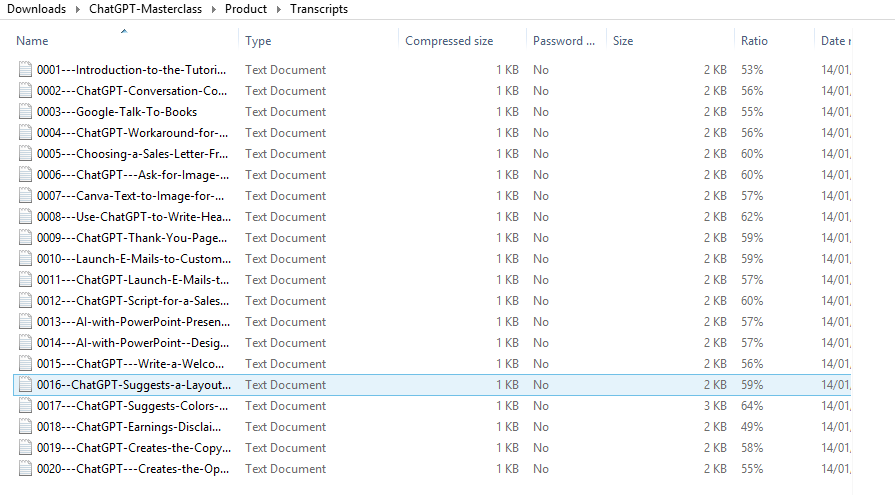Sort by the Password column header

point(566,41)
